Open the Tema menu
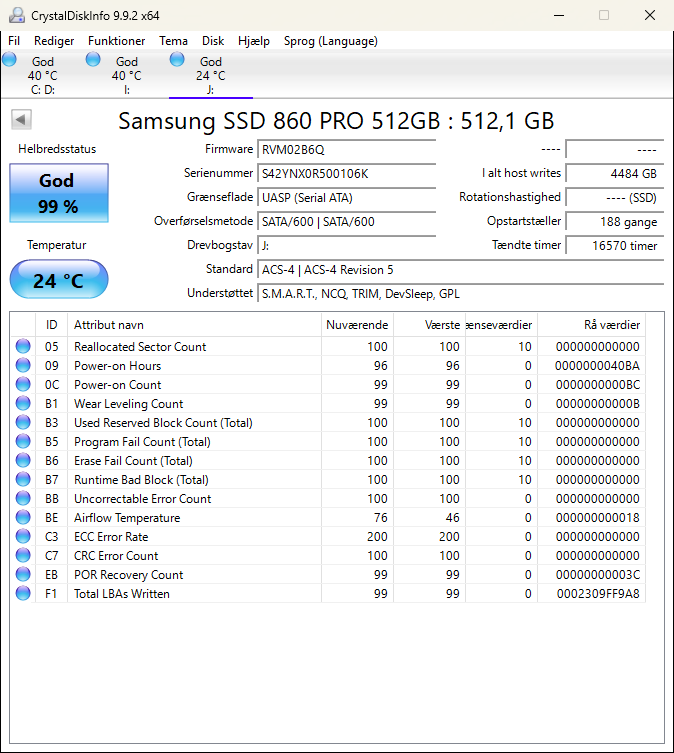Screen dimensions: 674x753 coord(173,41)
